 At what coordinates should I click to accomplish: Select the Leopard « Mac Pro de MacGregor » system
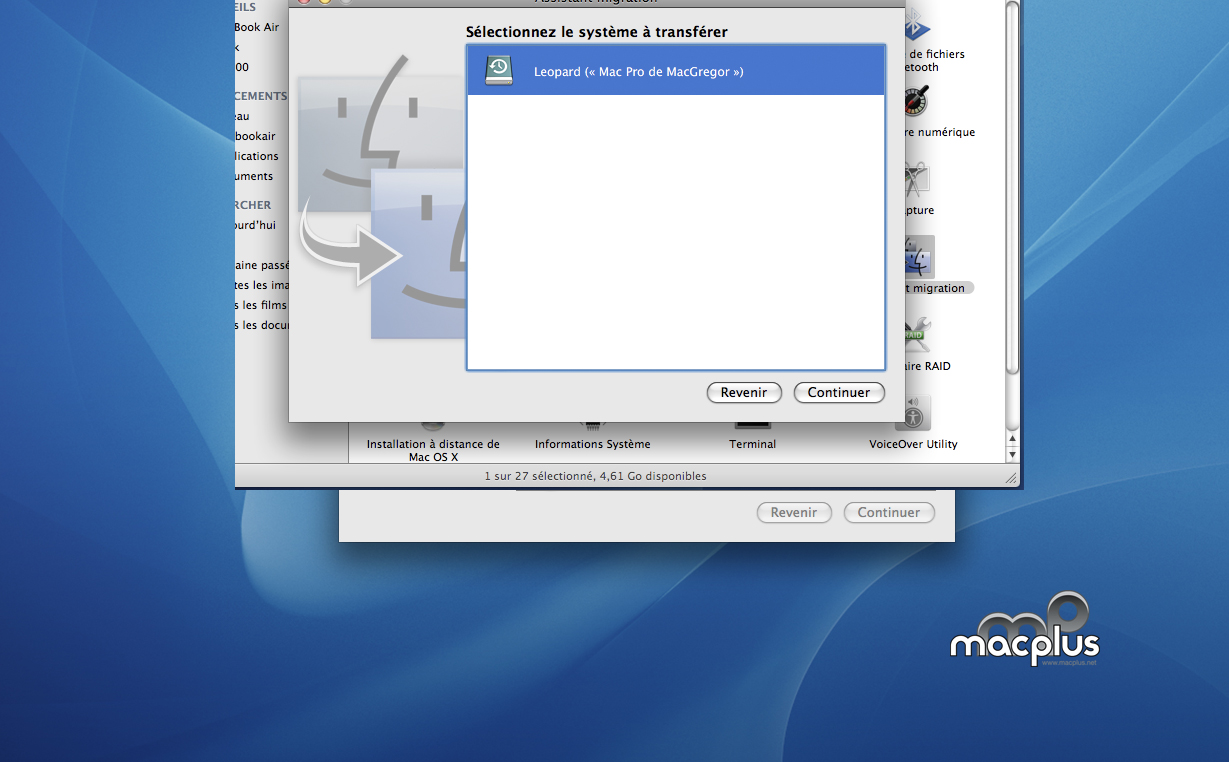tap(676, 71)
